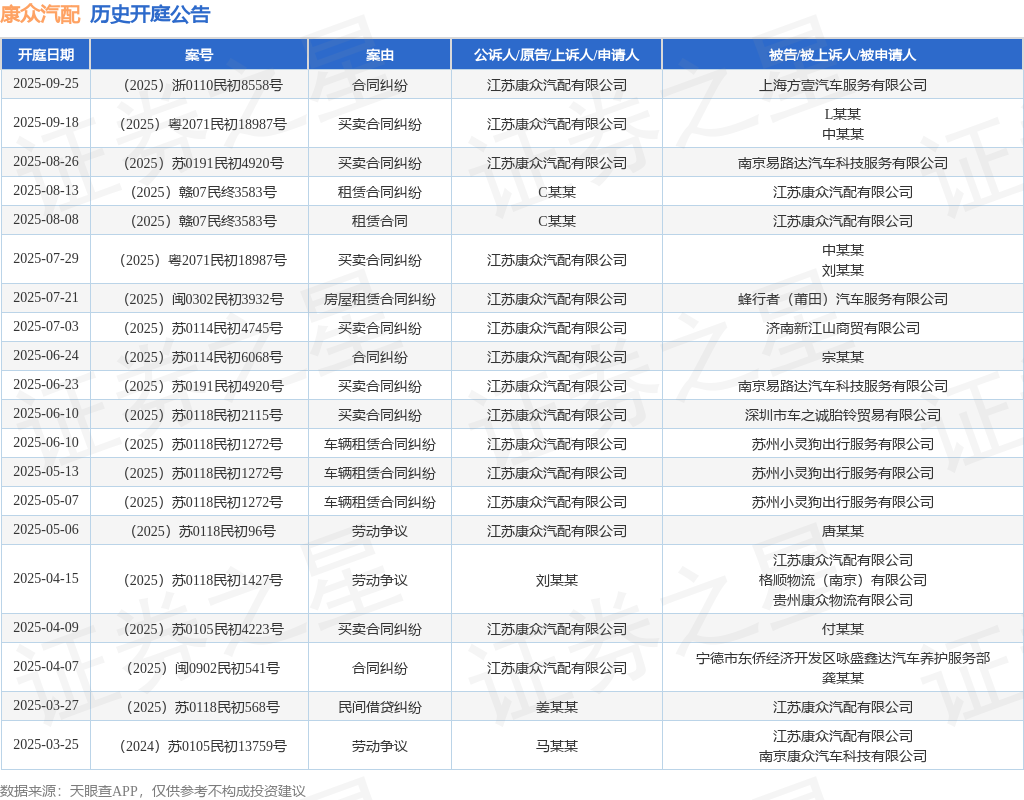1024x800 pixels.
Task: Click the 公诉人/原告/上诉人/申请人 column header
Action: pyautogui.click(x=556, y=55)
